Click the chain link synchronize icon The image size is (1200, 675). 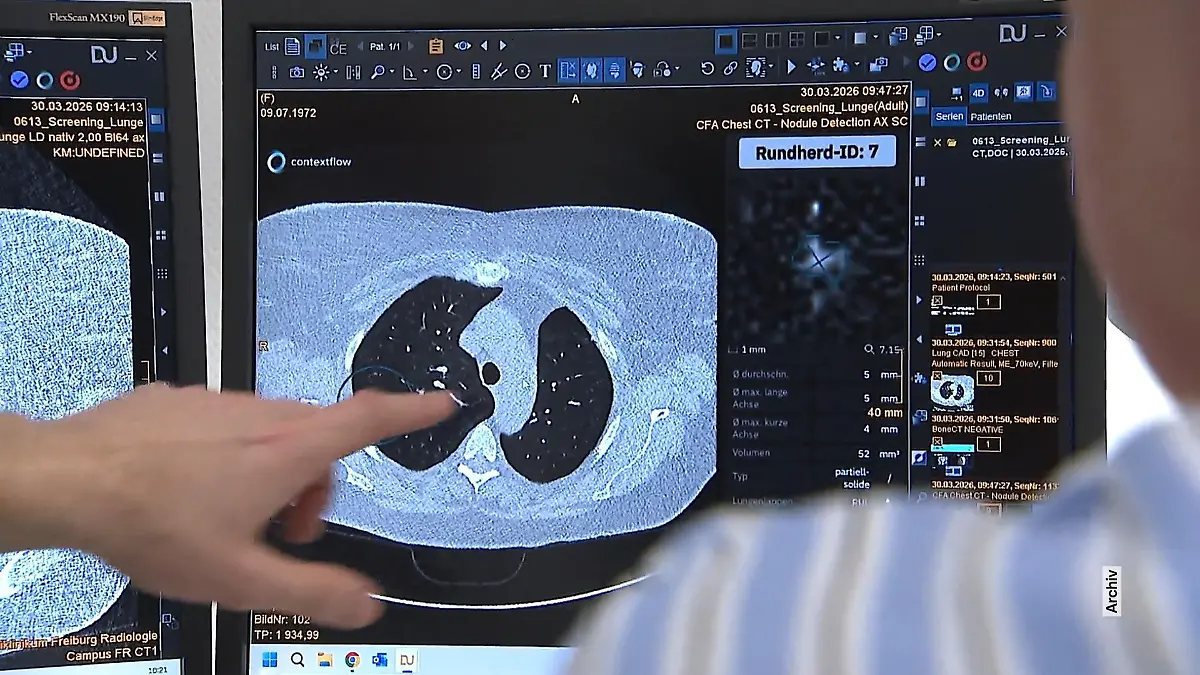coord(731,68)
